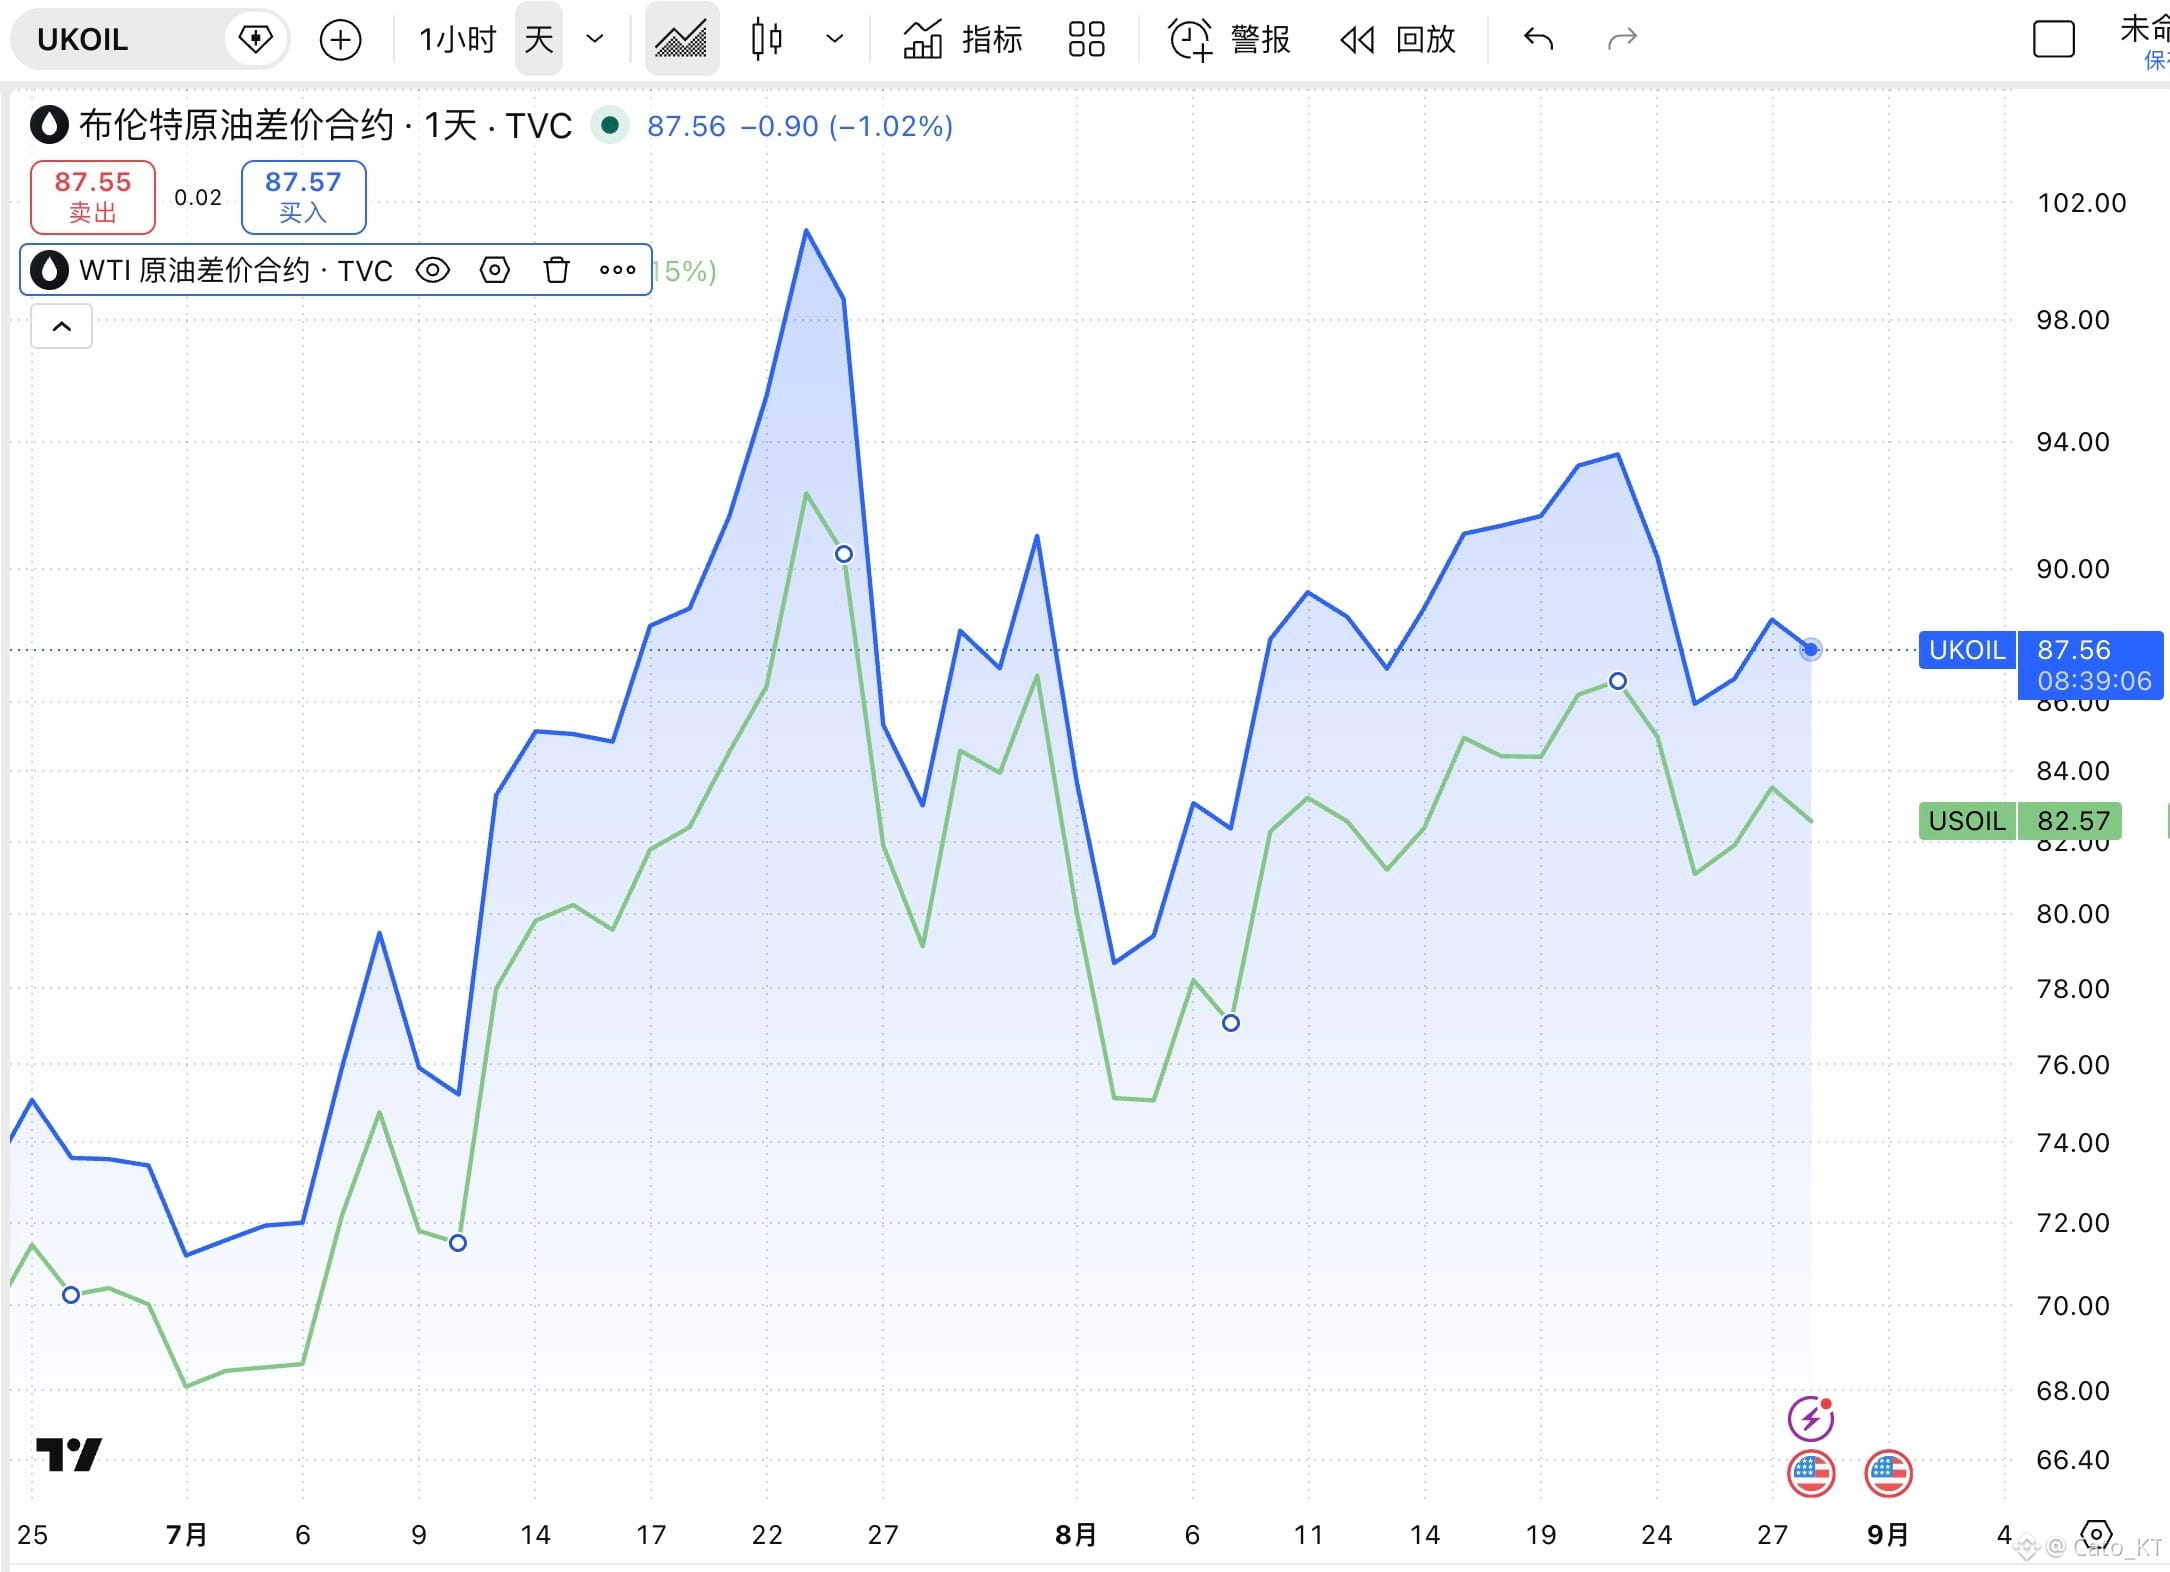Expand the timeframe interval dropdown
Image resolution: width=2170 pixels, height=1572 pixels.
point(595,40)
